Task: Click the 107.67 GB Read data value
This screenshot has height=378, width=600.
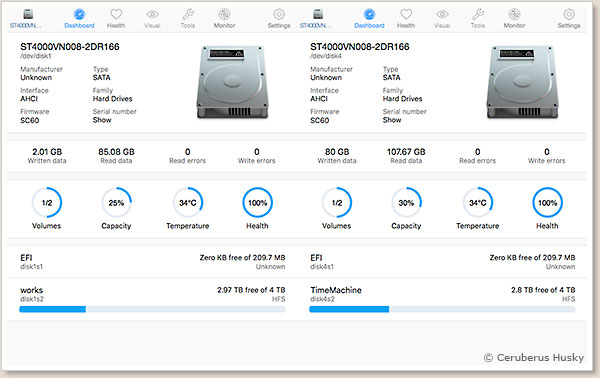Action: 406,152
